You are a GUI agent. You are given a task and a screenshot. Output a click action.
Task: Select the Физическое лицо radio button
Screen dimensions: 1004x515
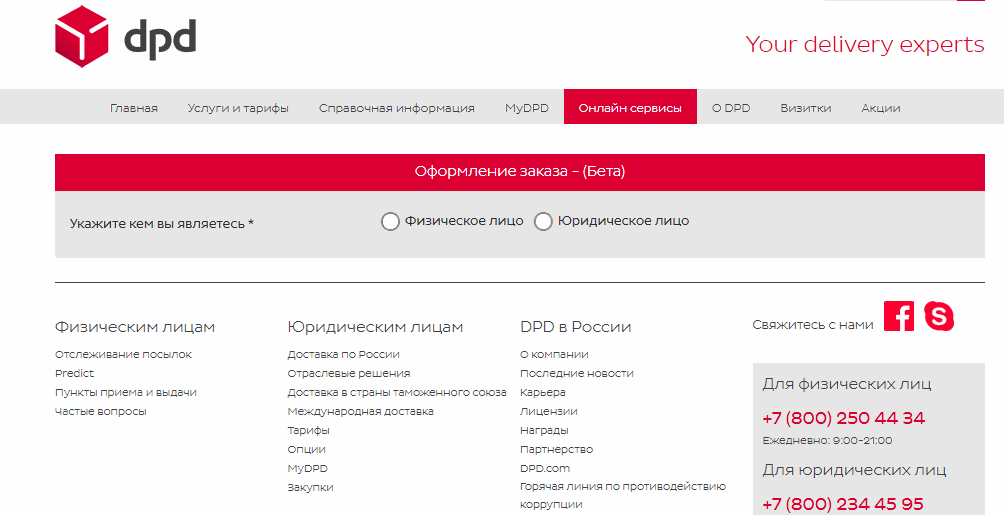pos(390,222)
